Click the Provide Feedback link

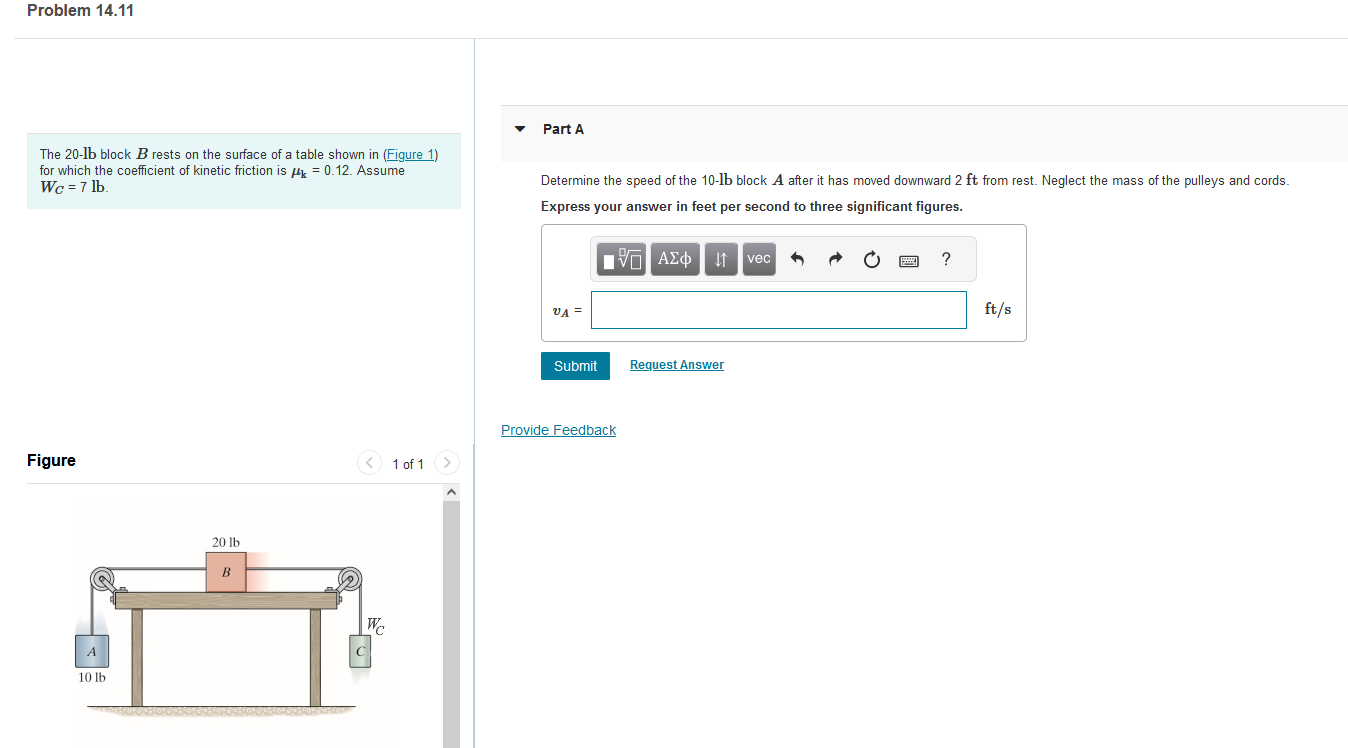click(558, 429)
